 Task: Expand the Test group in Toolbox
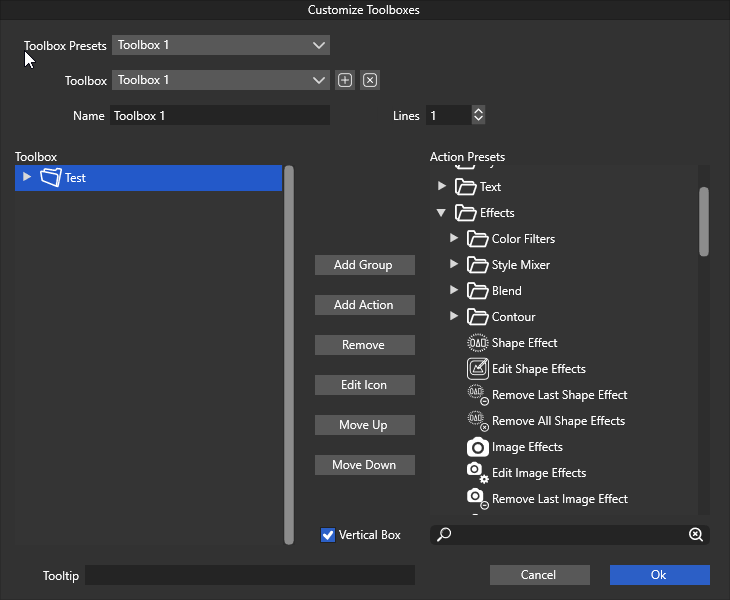click(27, 178)
